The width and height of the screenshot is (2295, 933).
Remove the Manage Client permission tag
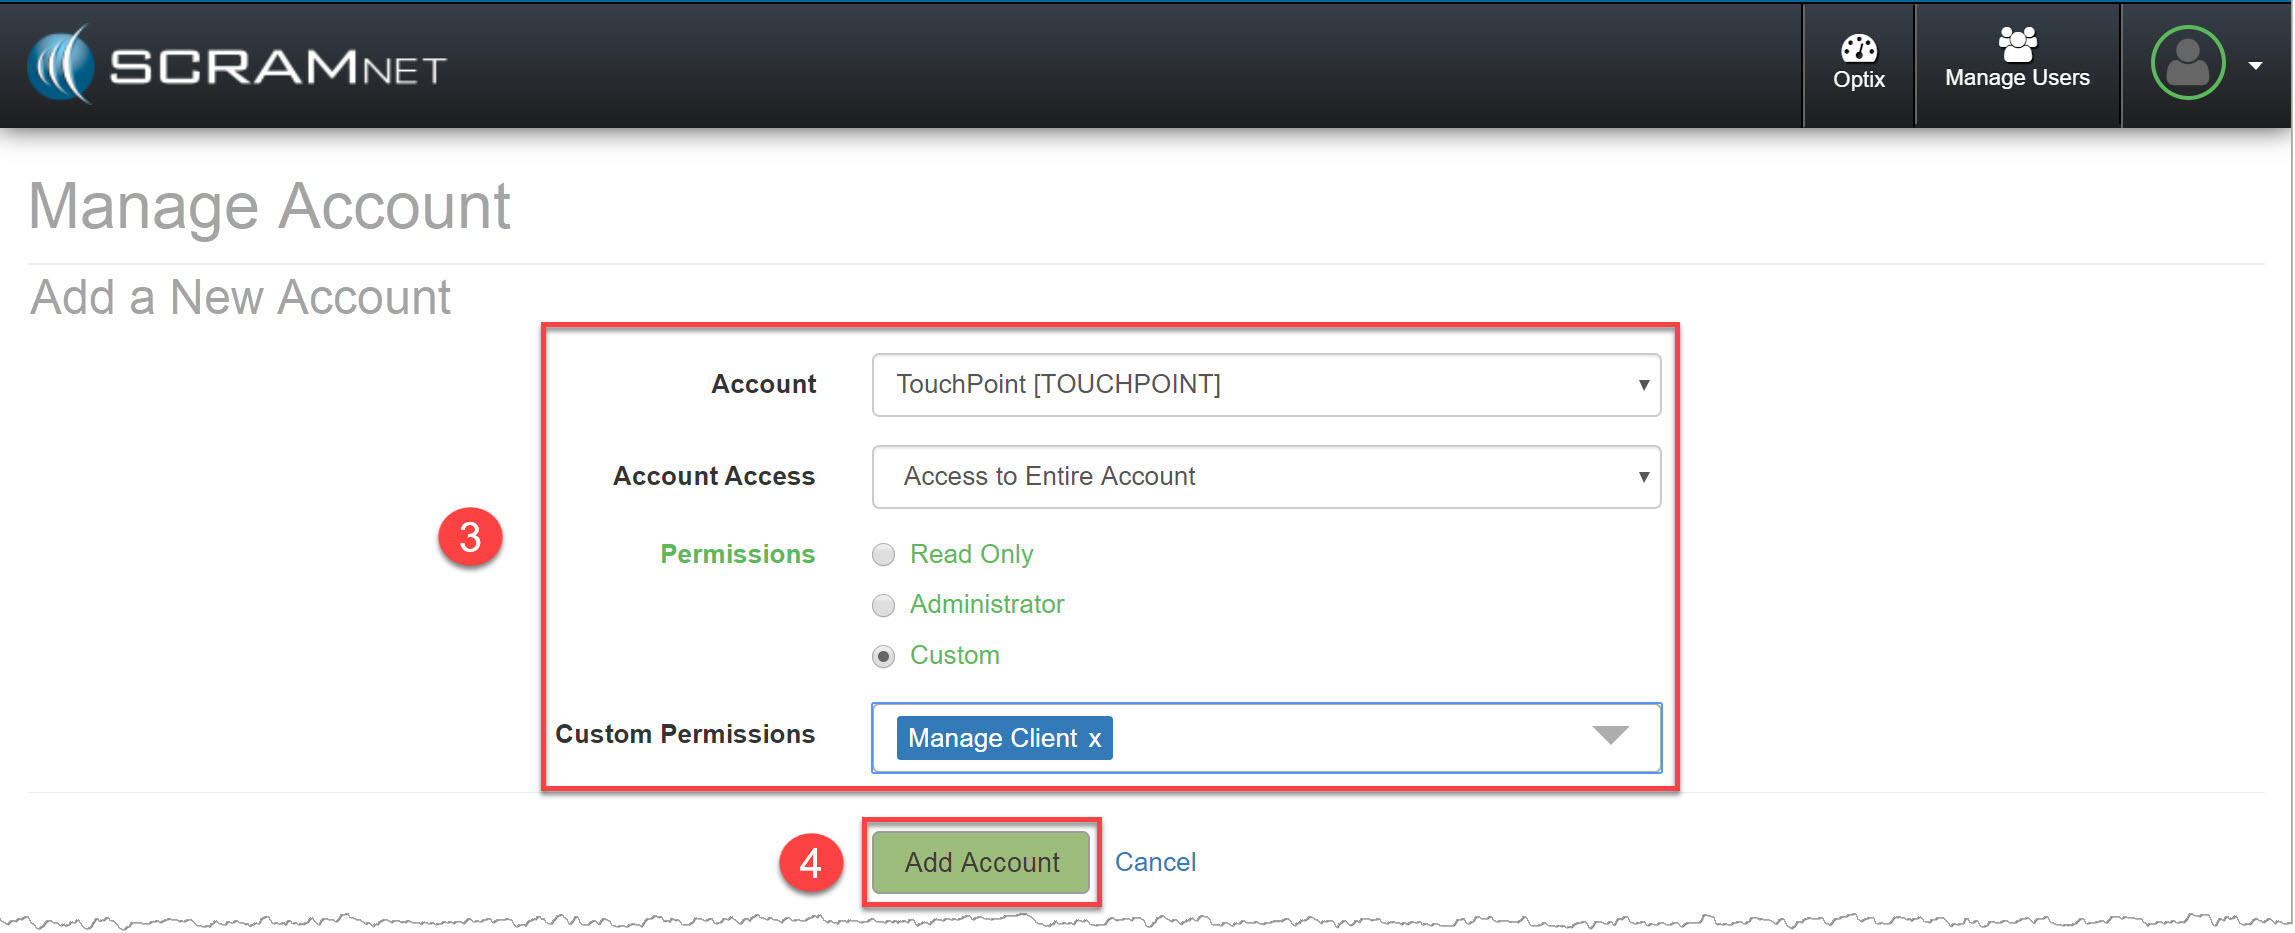pos(1095,739)
